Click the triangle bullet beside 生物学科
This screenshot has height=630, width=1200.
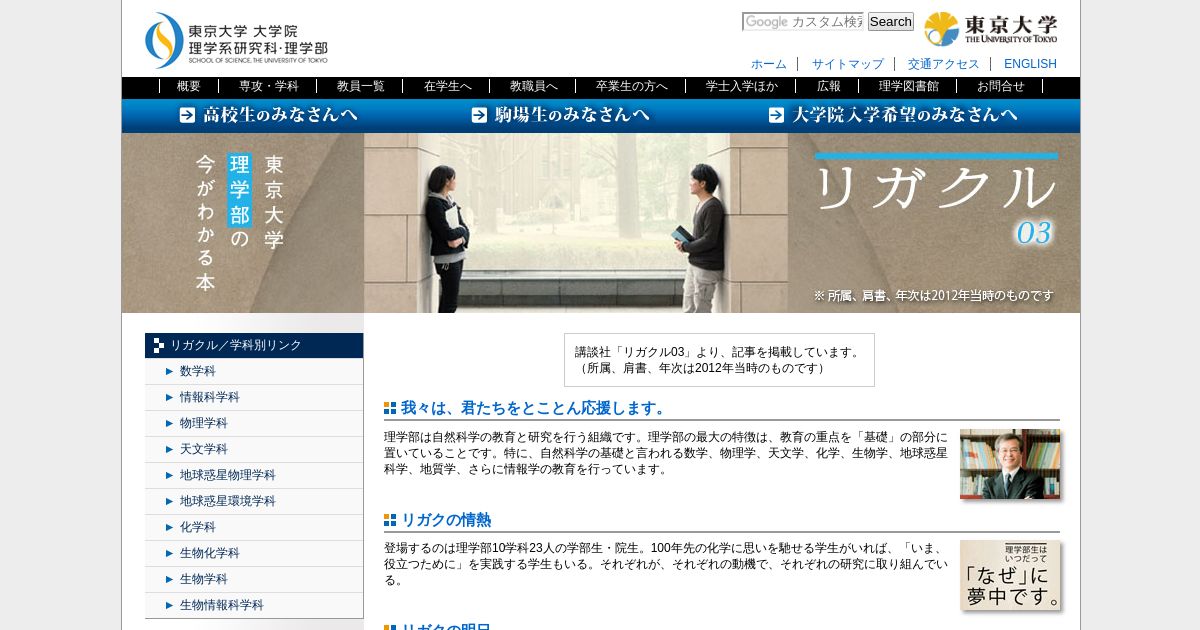click(x=170, y=579)
